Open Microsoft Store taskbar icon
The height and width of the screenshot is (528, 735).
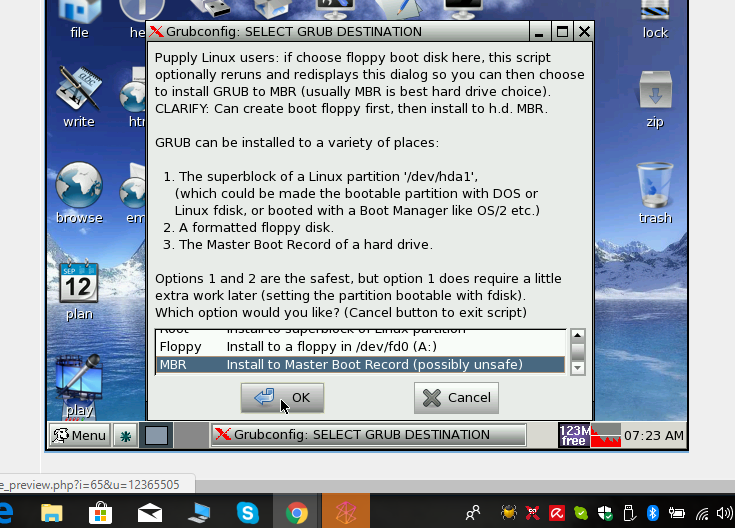coord(101,513)
